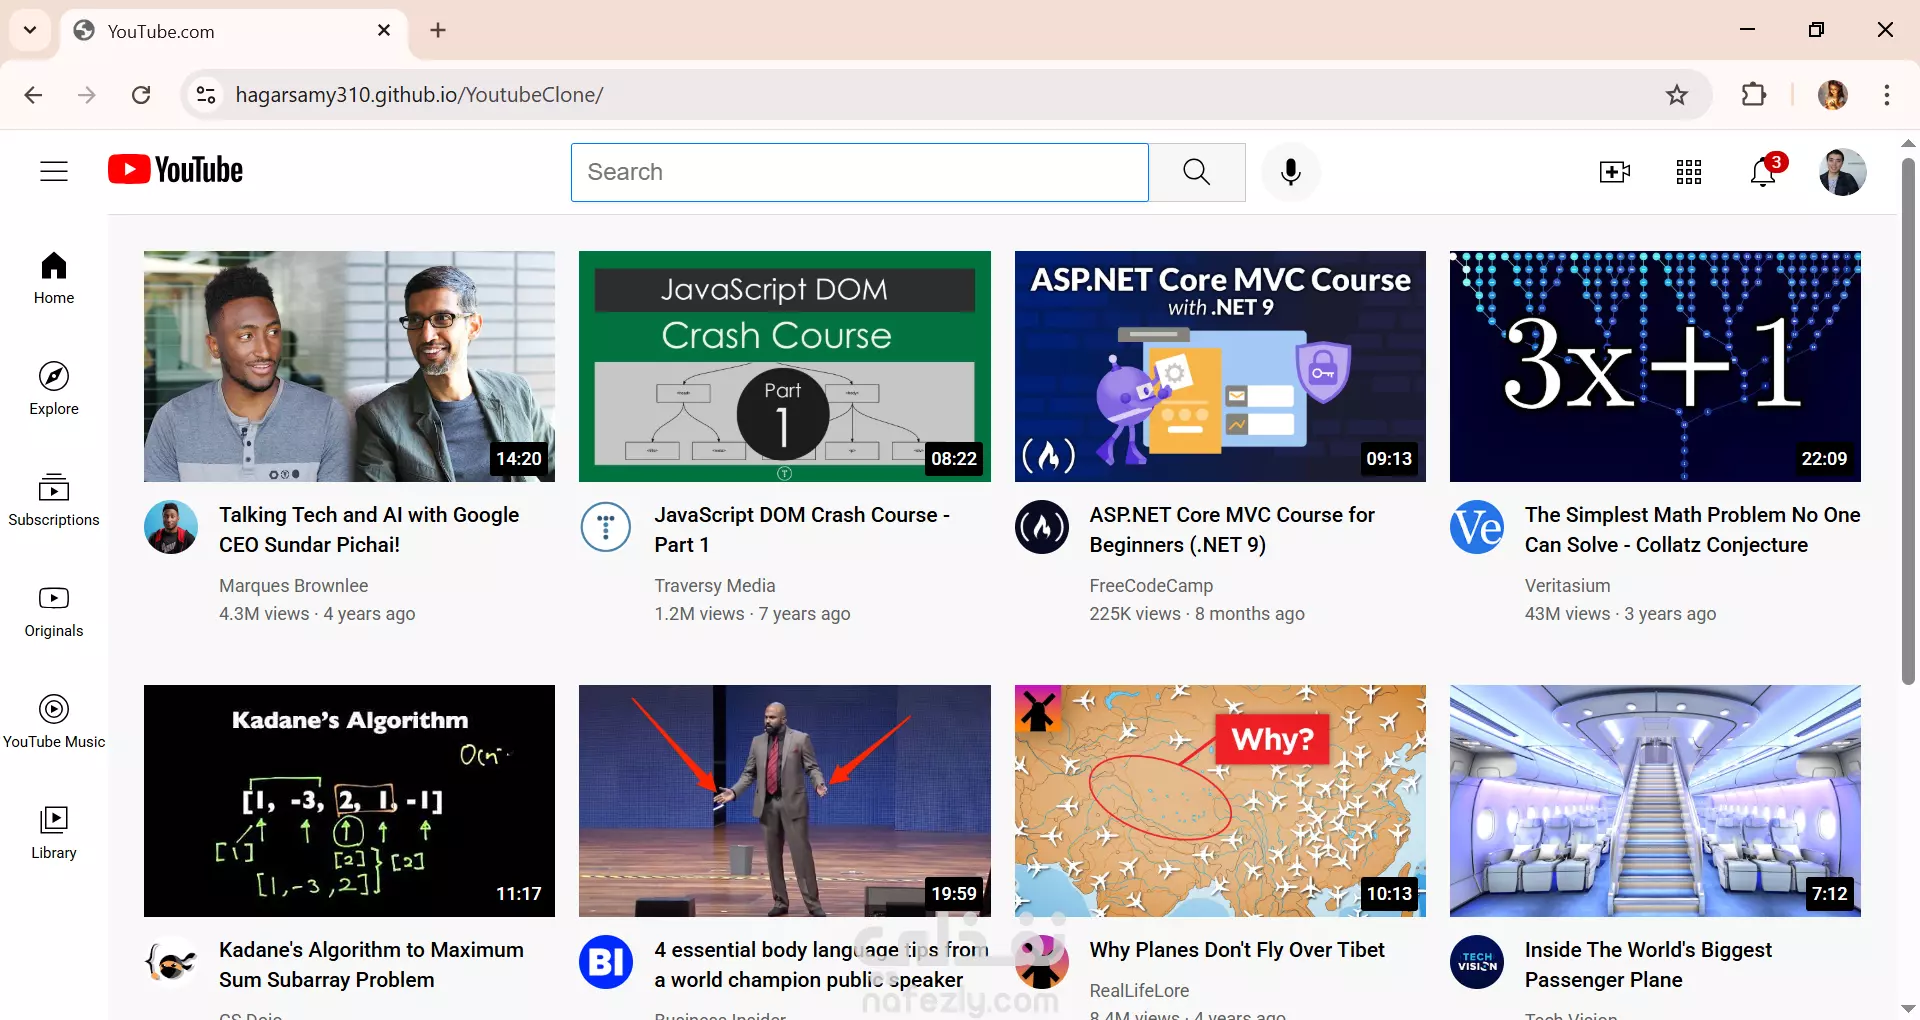Open title "The Simplest Math Problem No One Can Solve"
This screenshot has width=1920, height=1020.
[x=1692, y=530]
